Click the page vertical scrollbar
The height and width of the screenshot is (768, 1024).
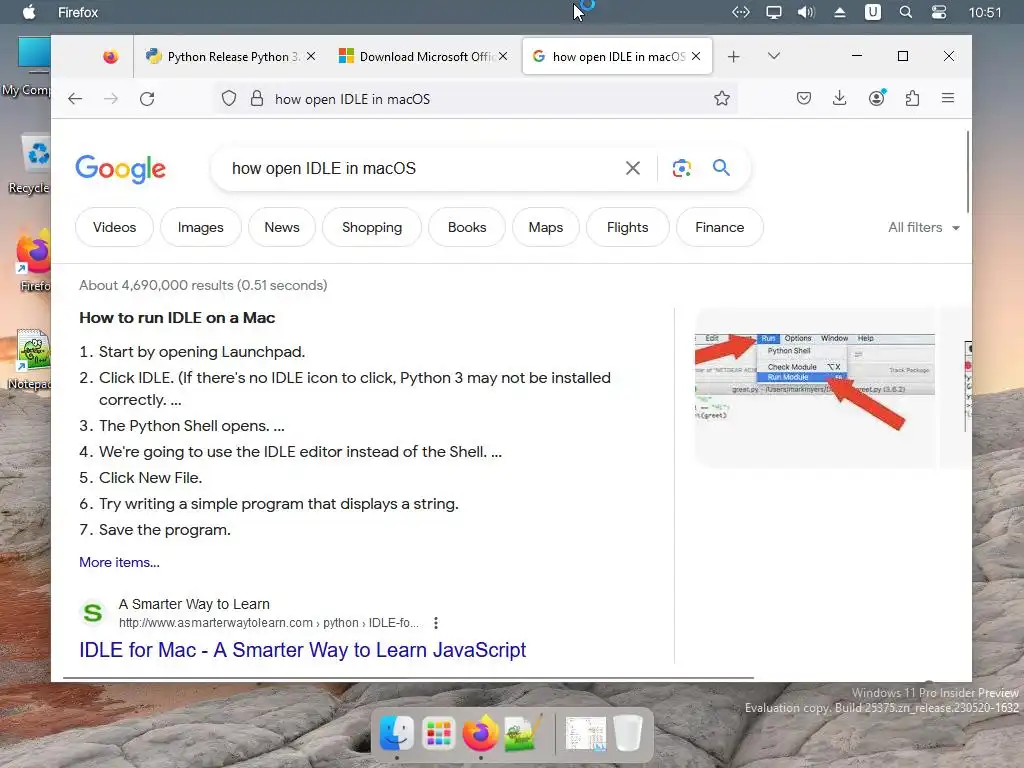(967, 172)
